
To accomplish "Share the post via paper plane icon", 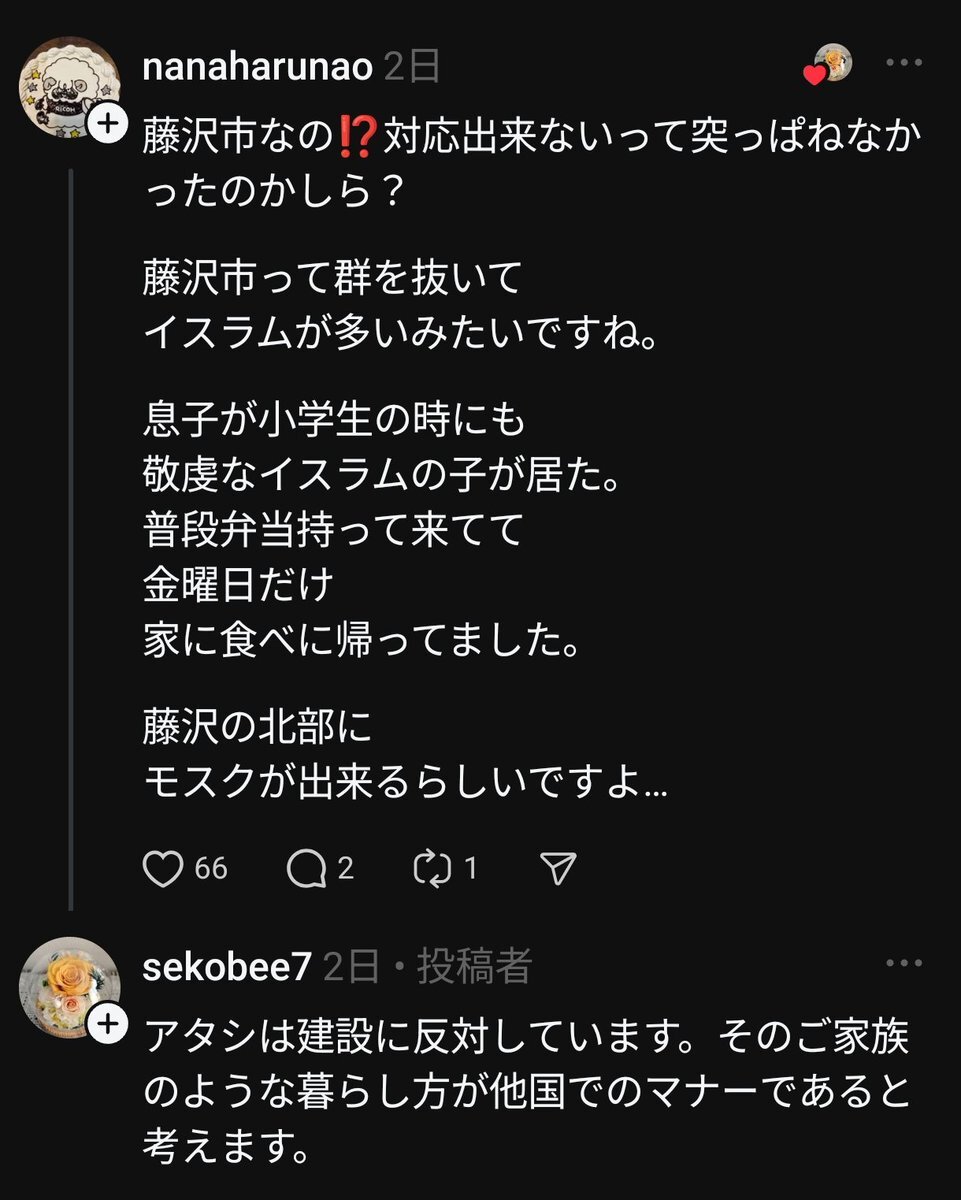I will coord(558,869).
